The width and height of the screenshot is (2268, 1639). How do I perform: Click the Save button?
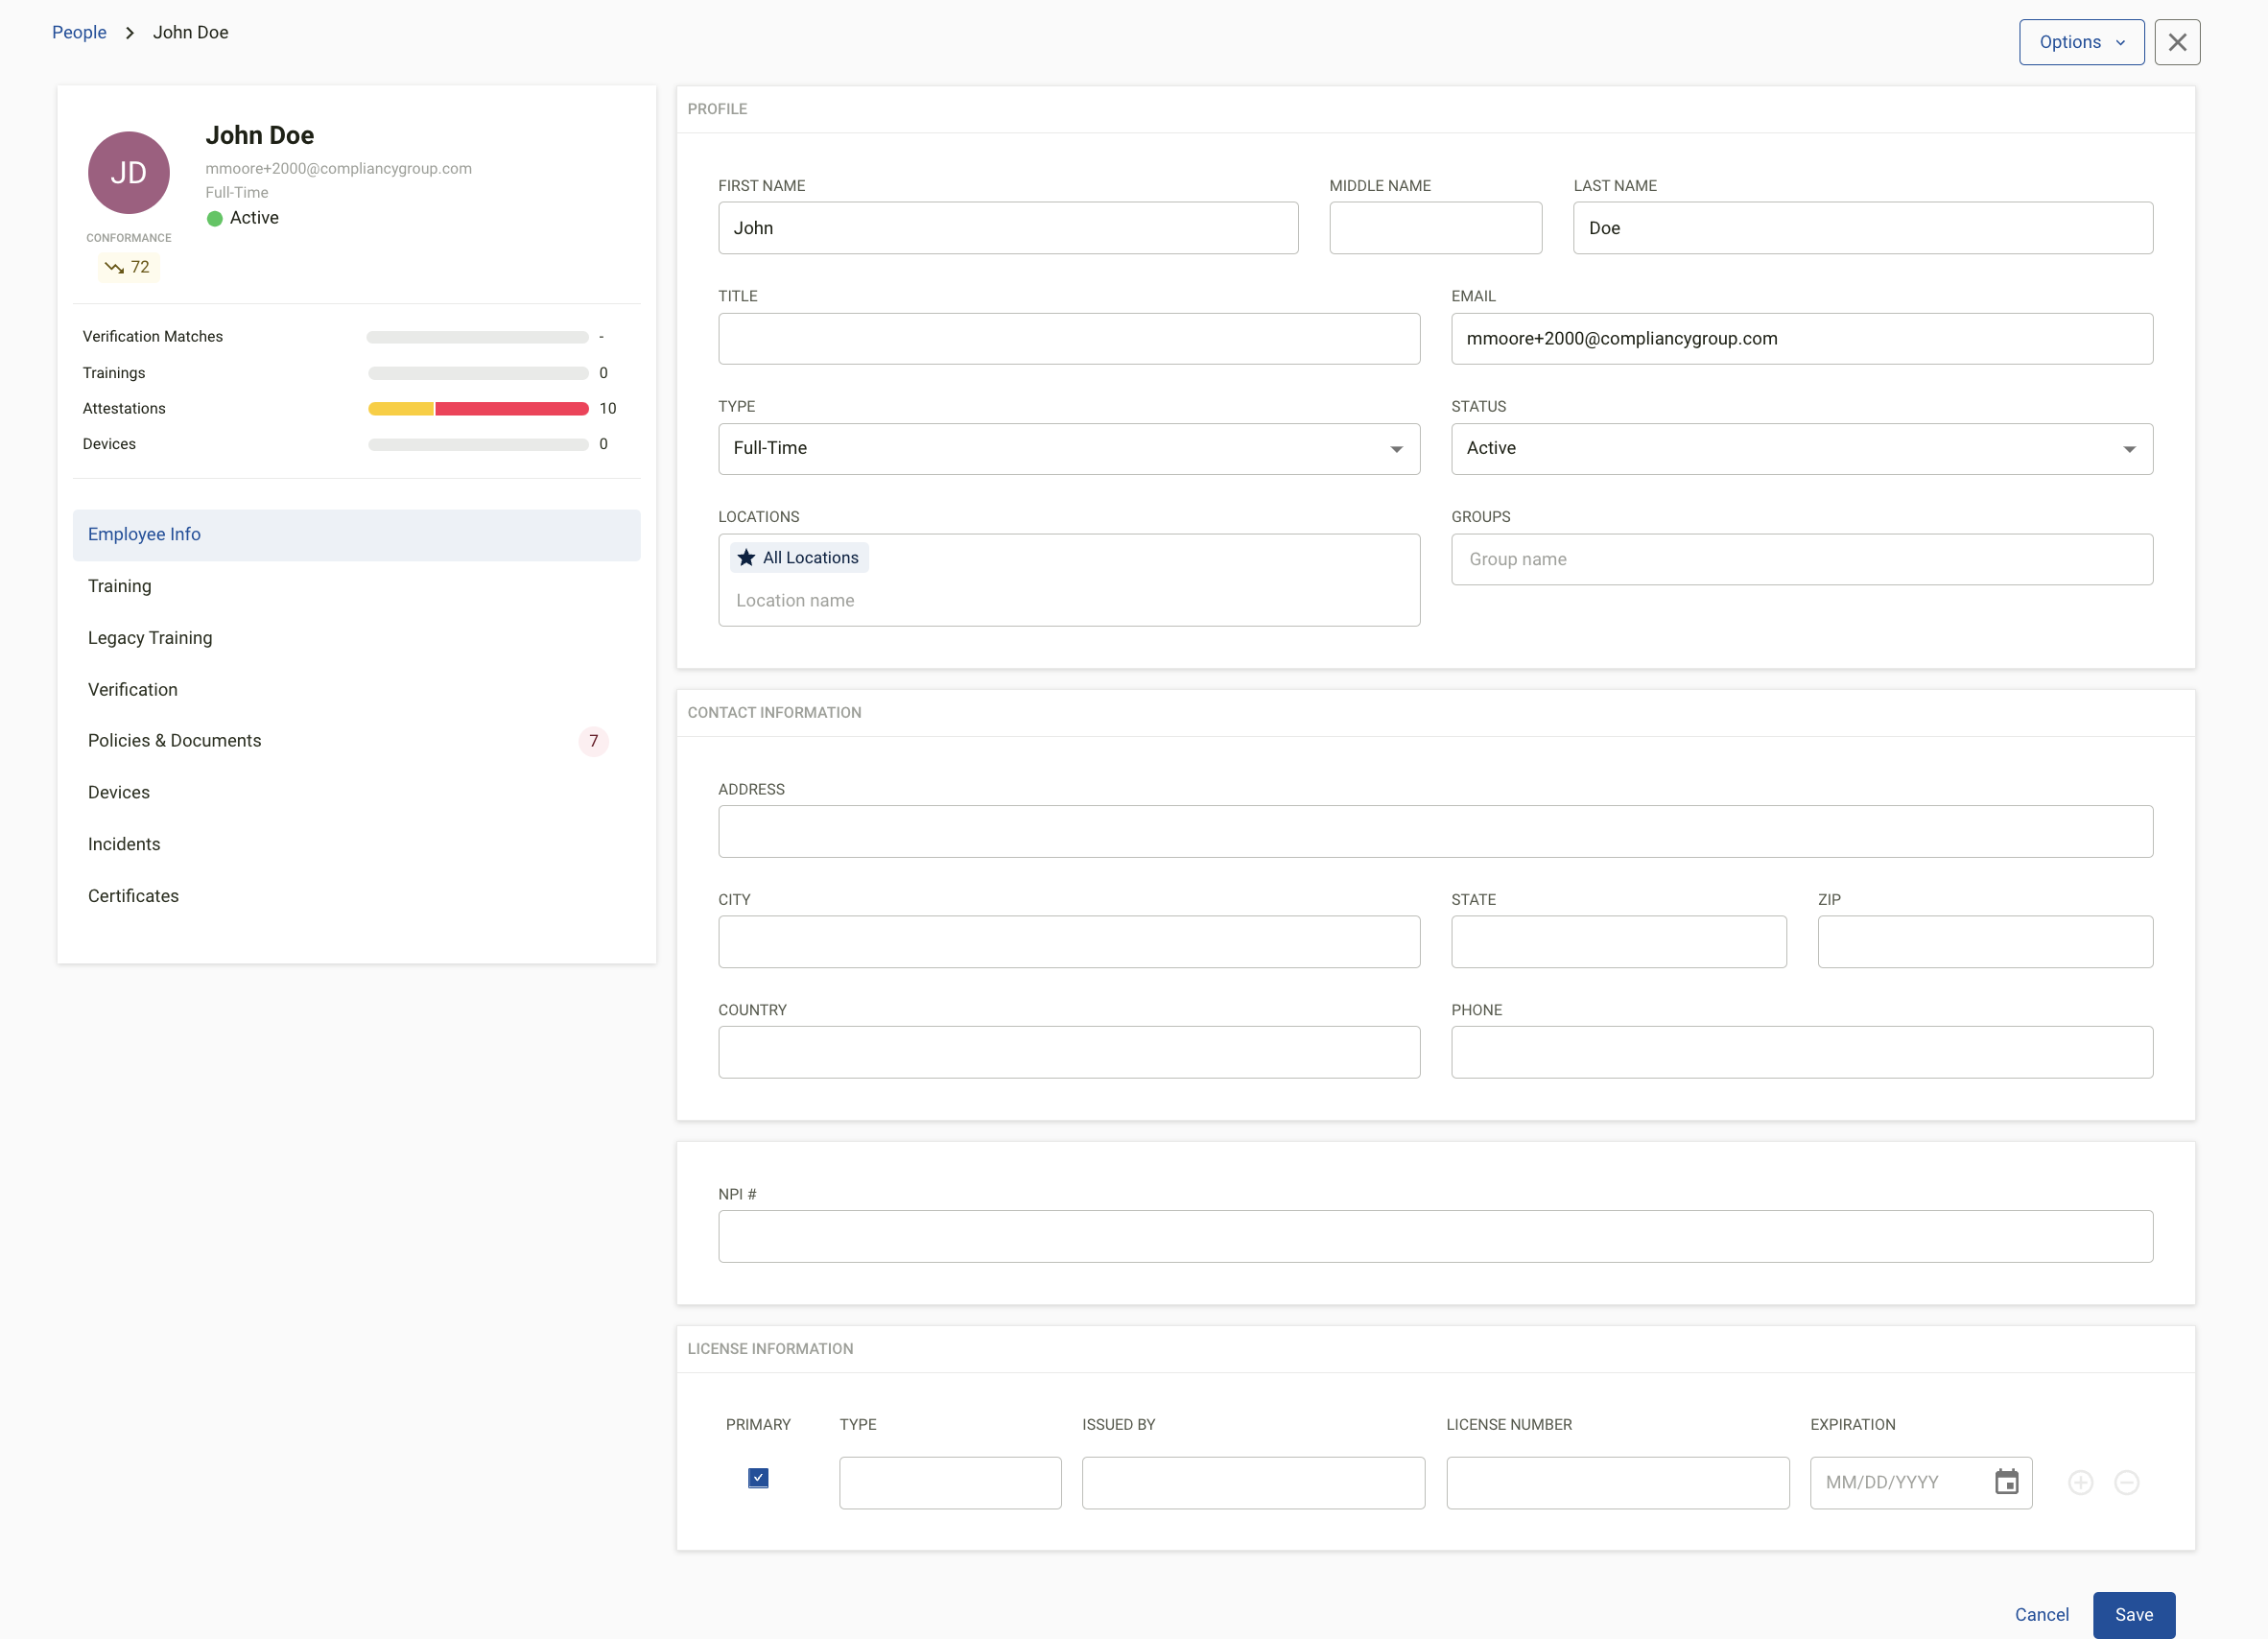tap(2133, 1614)
